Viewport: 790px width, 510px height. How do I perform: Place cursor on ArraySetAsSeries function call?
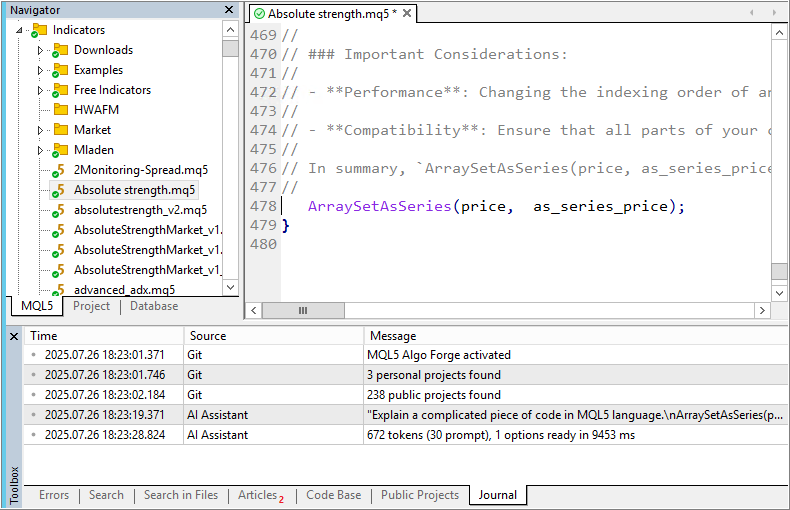pyautogui.click(x=379, y=206)
